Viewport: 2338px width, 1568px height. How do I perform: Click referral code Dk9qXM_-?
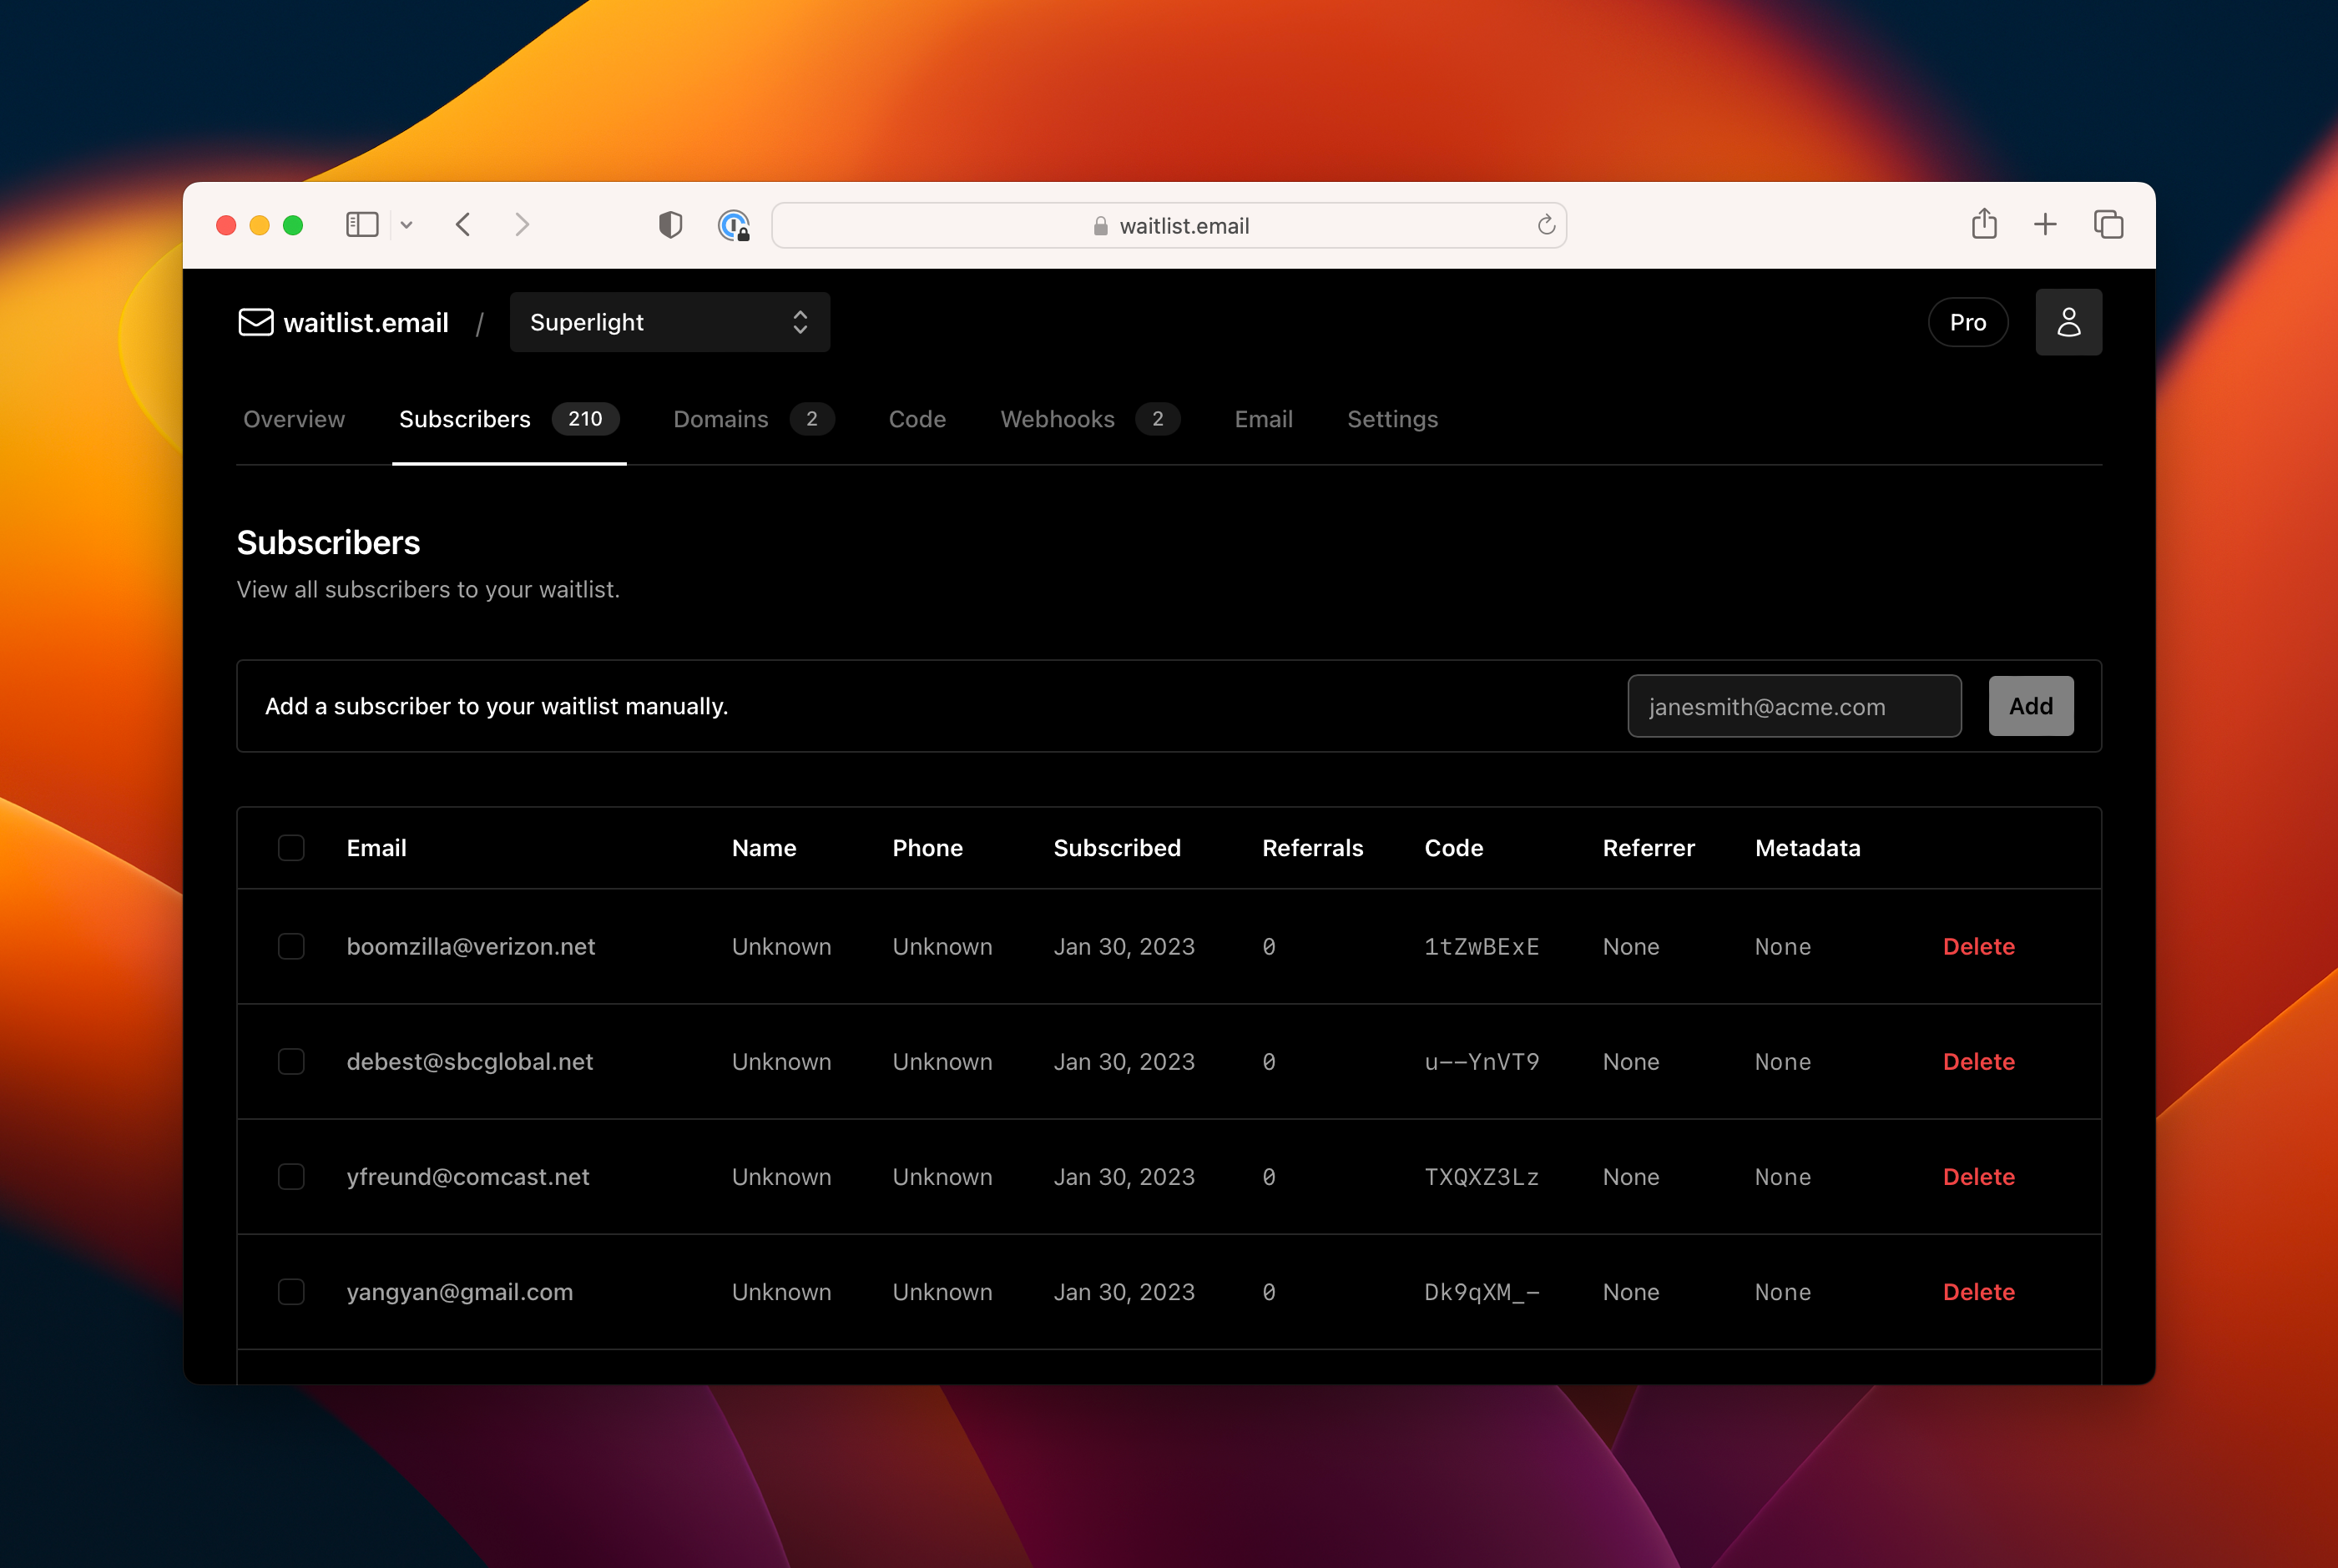pos(1481,1291)
